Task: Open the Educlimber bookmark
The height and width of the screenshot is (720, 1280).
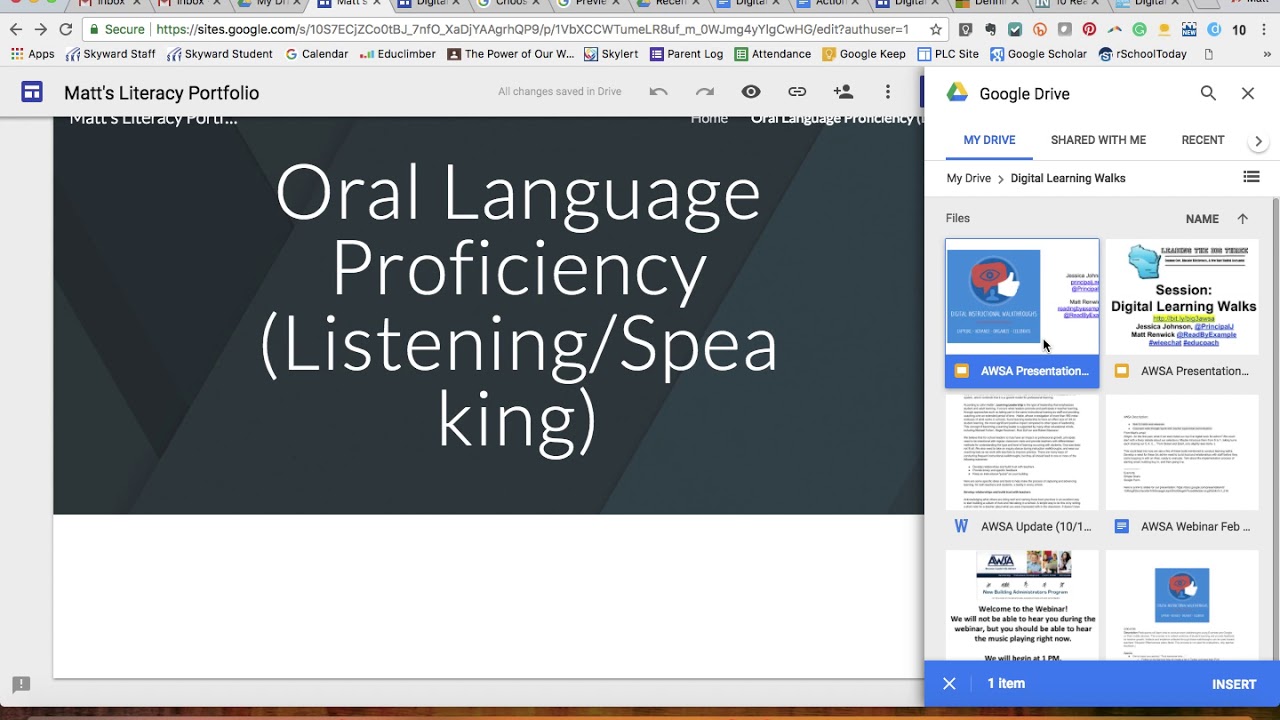Action: pos(398,54)
